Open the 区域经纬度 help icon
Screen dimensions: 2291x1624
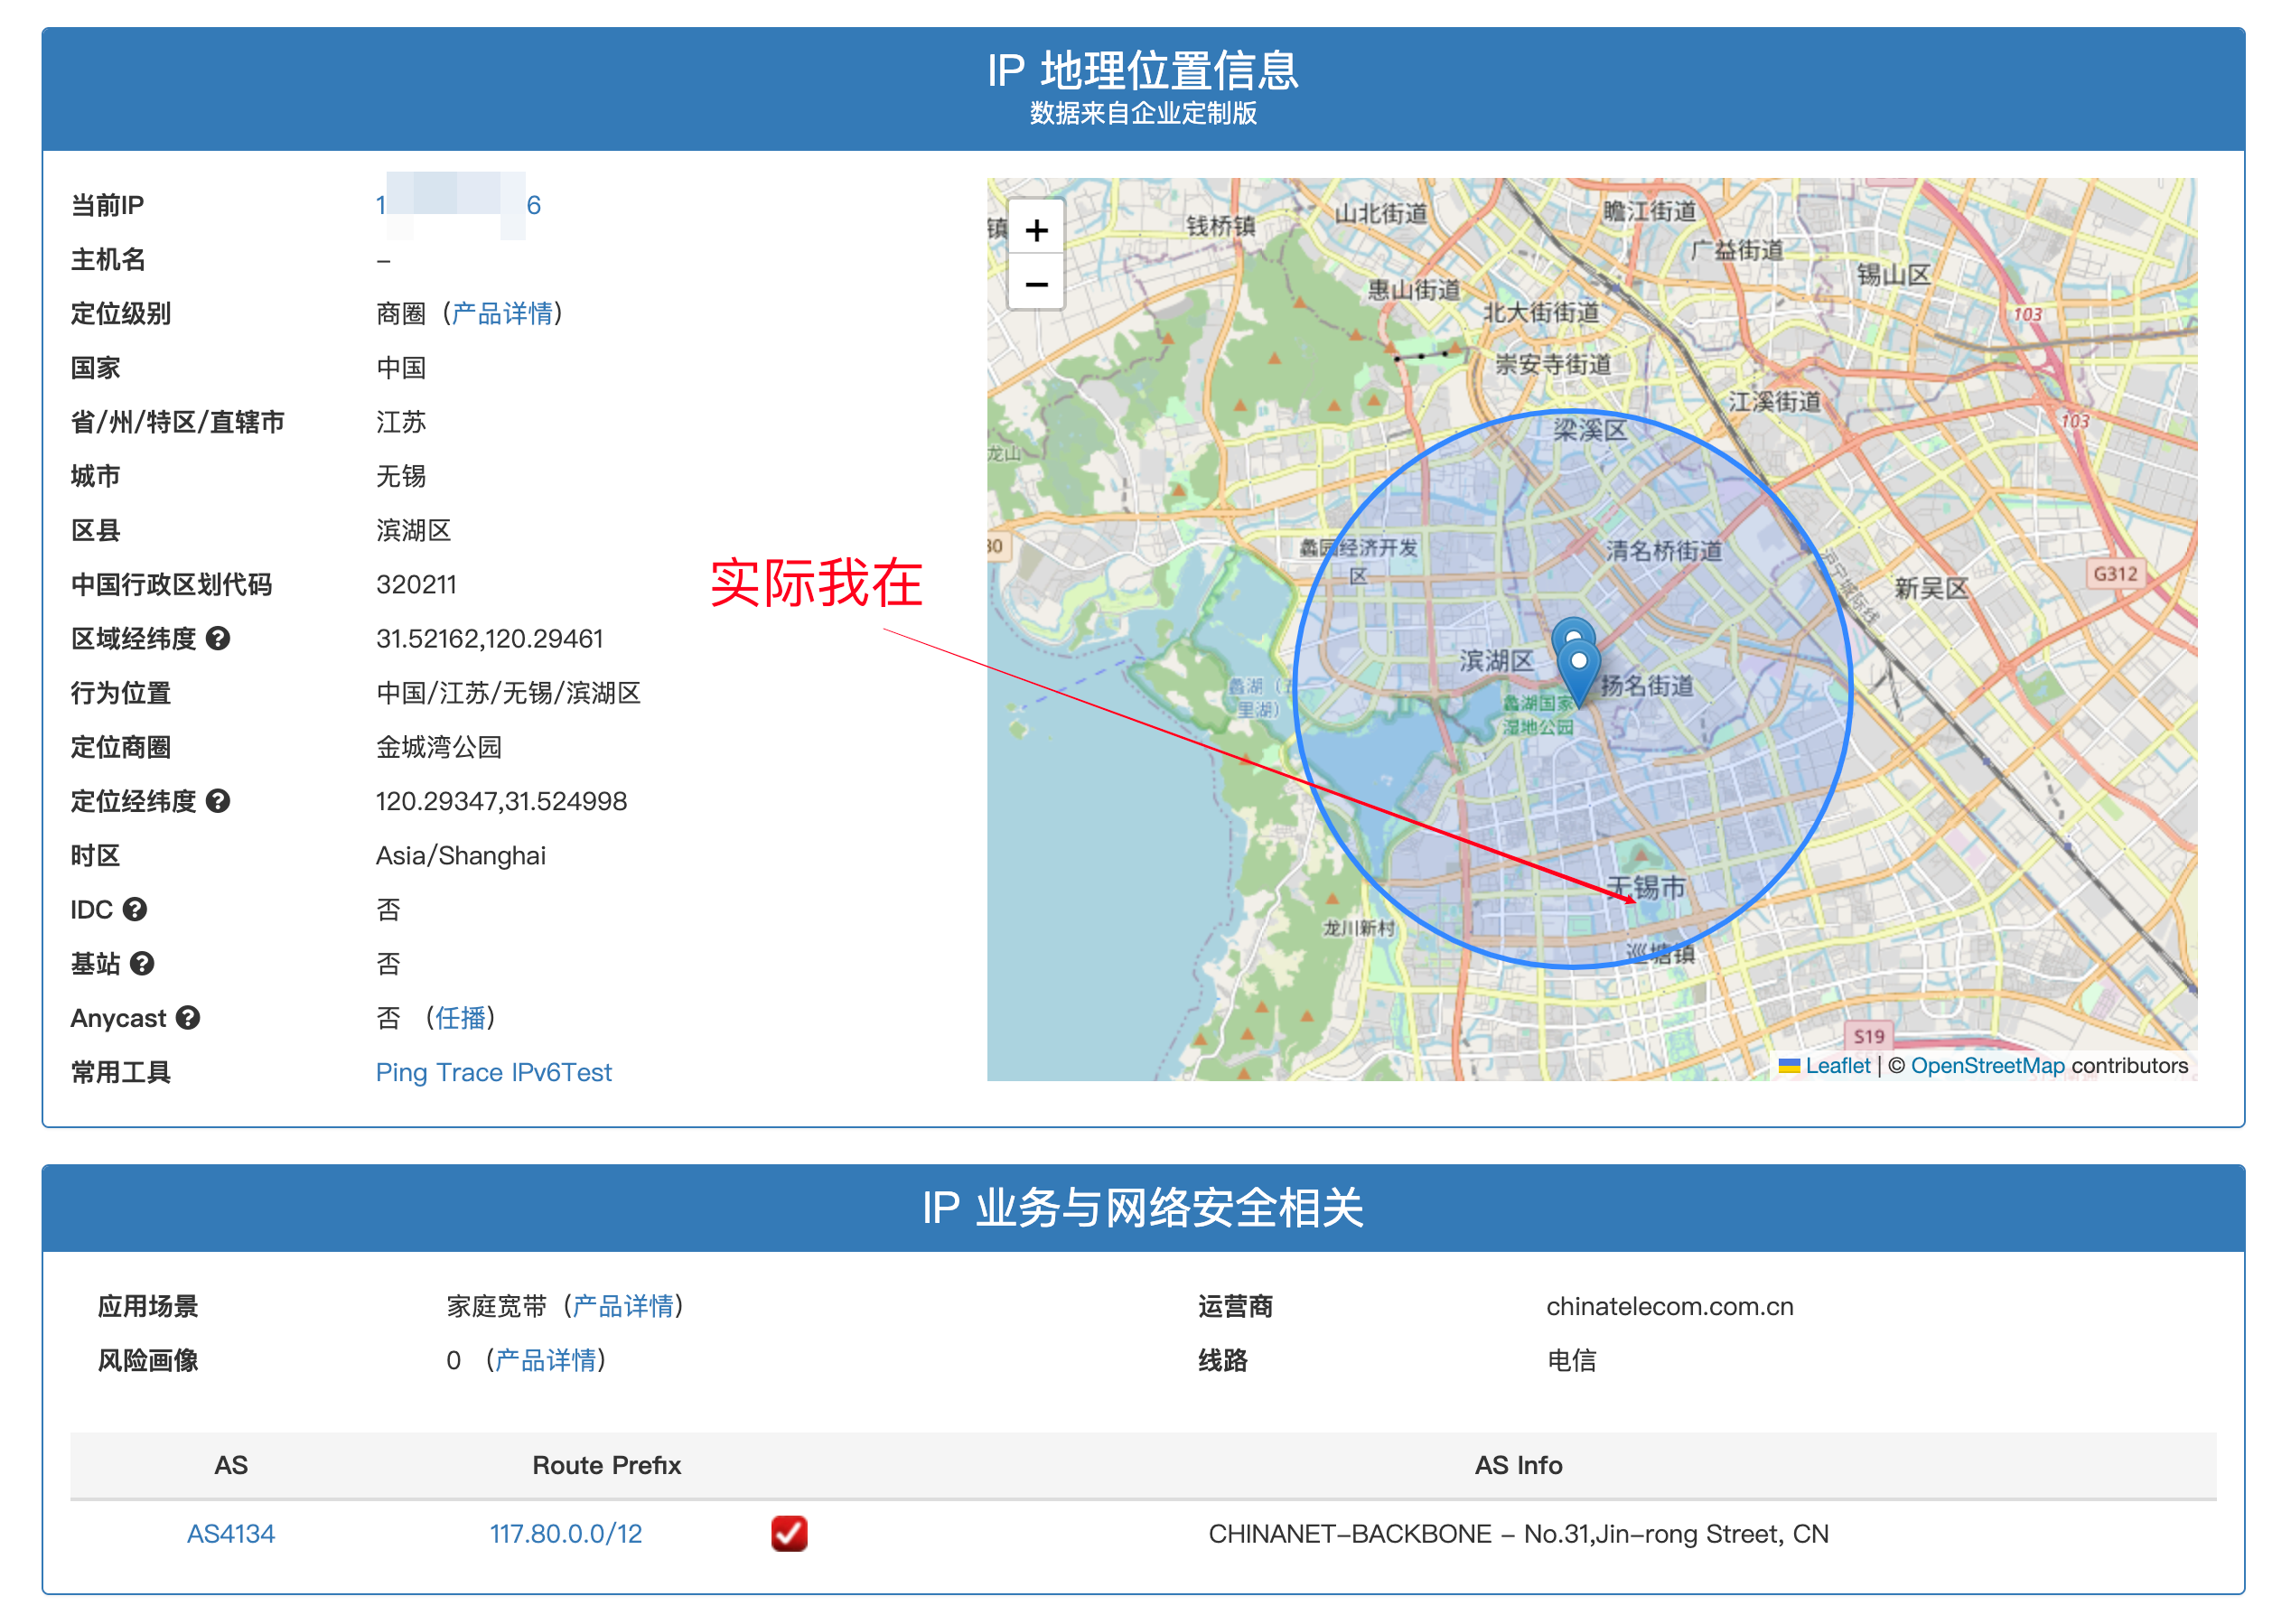(218, 638)
